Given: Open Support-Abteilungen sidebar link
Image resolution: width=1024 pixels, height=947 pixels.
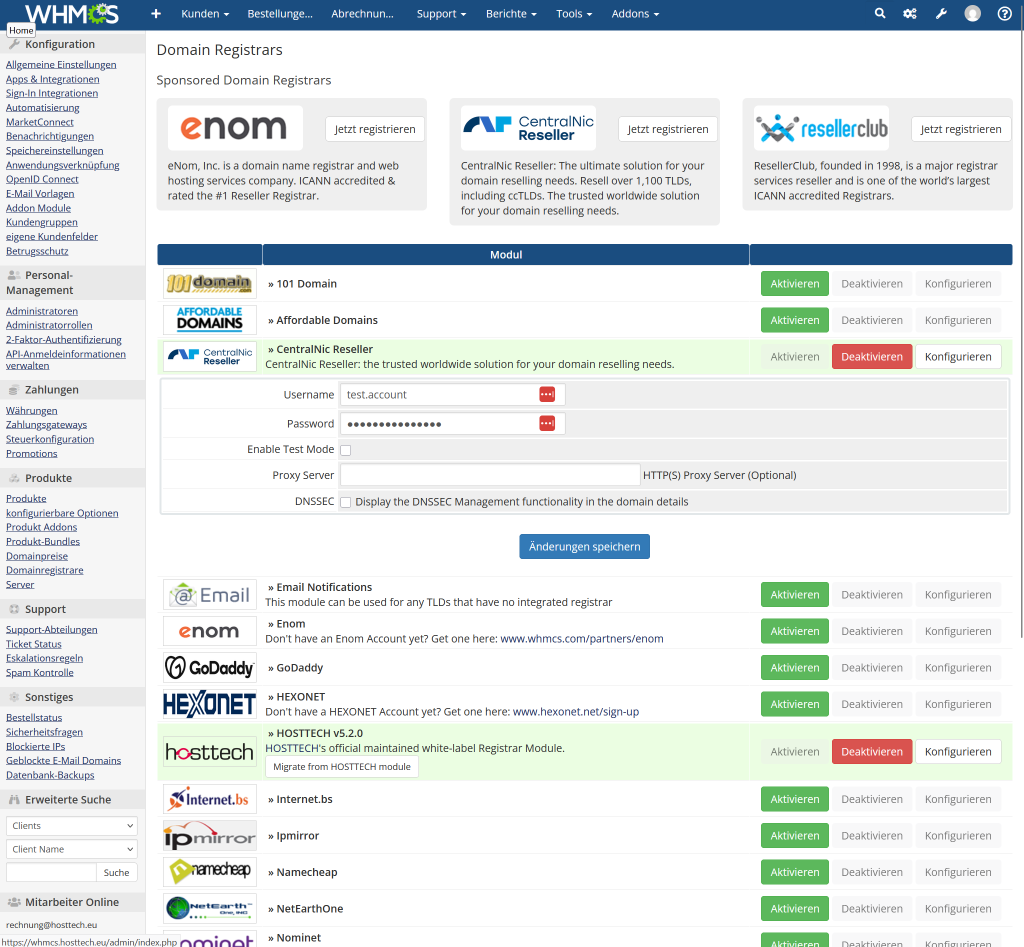Looking at the screenshot, I should pyautogui.click(x=52, y=630).
